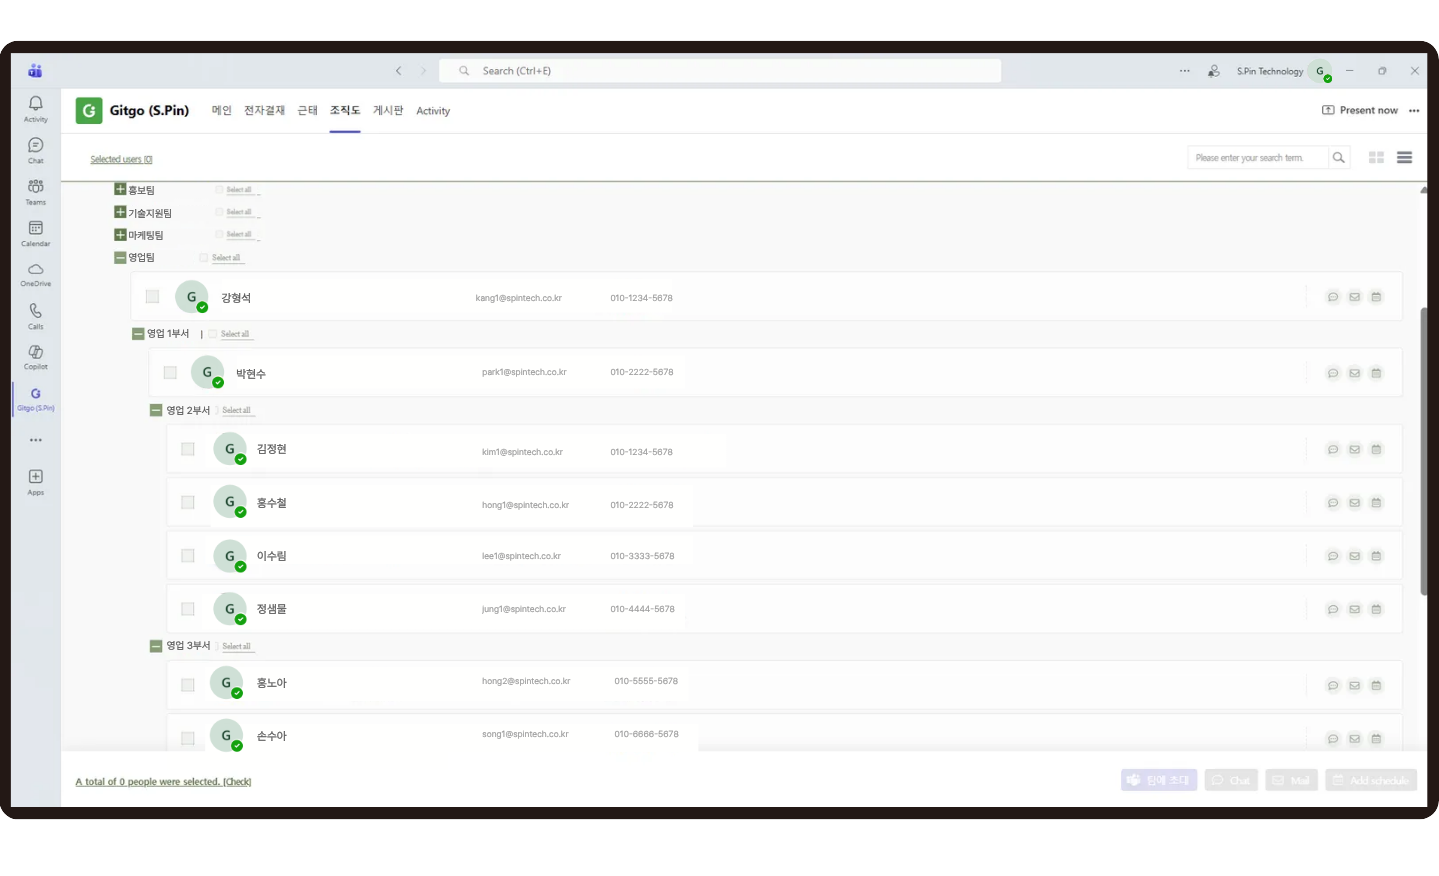
Task: Open the Calendar icon in the sidebar
Action: [x=35, y=233]
